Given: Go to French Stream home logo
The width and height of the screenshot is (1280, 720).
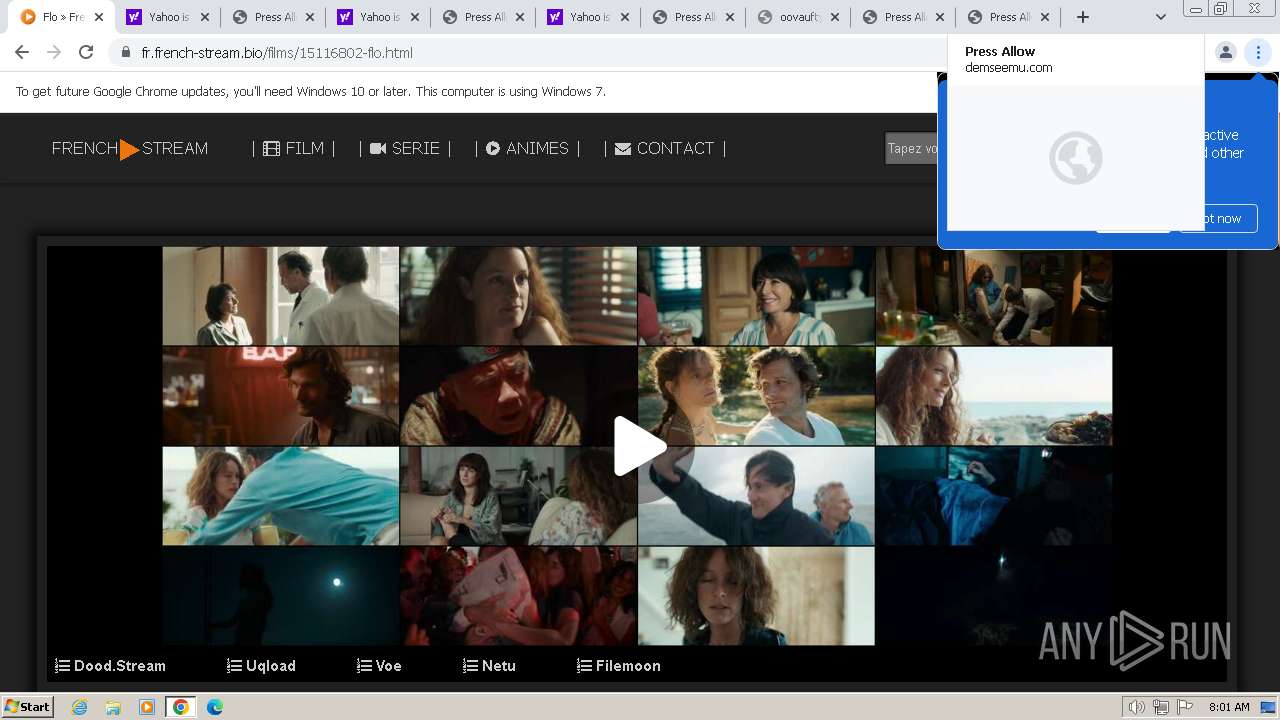Looking at the screenshot, I should coord(130,148).
